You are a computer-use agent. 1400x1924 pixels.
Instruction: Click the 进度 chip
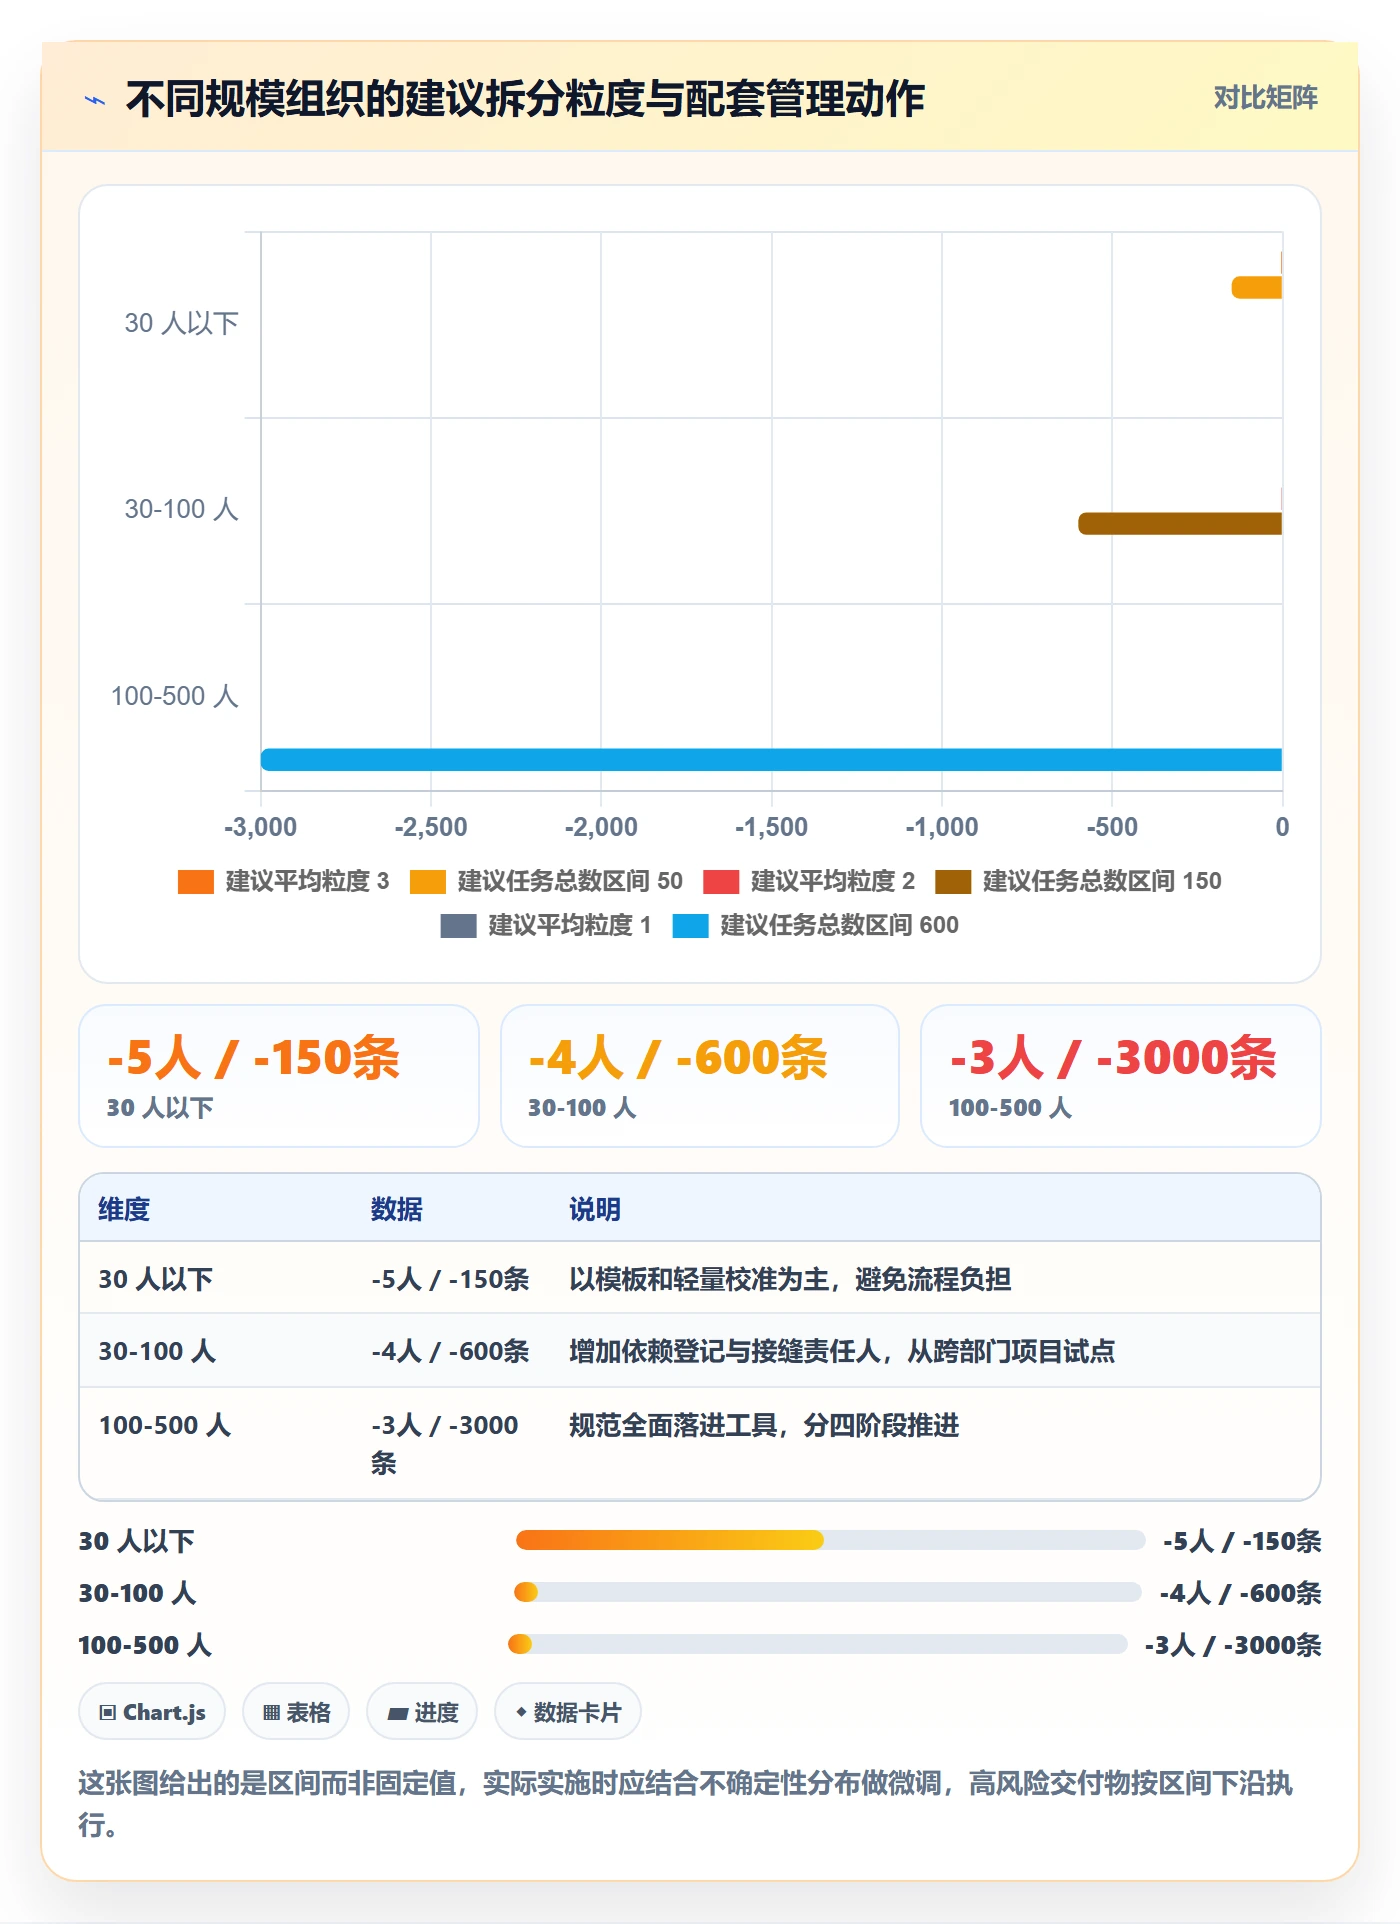click(422, 1712)
